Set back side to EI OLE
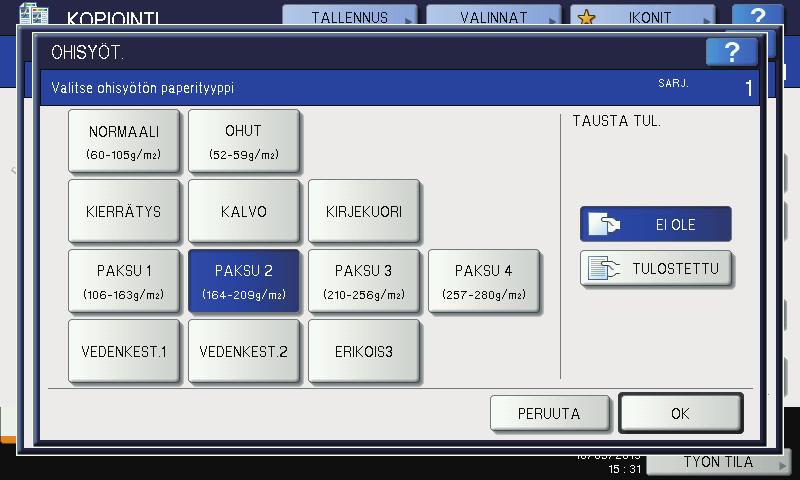800x480 pixels. coord(656,224)
